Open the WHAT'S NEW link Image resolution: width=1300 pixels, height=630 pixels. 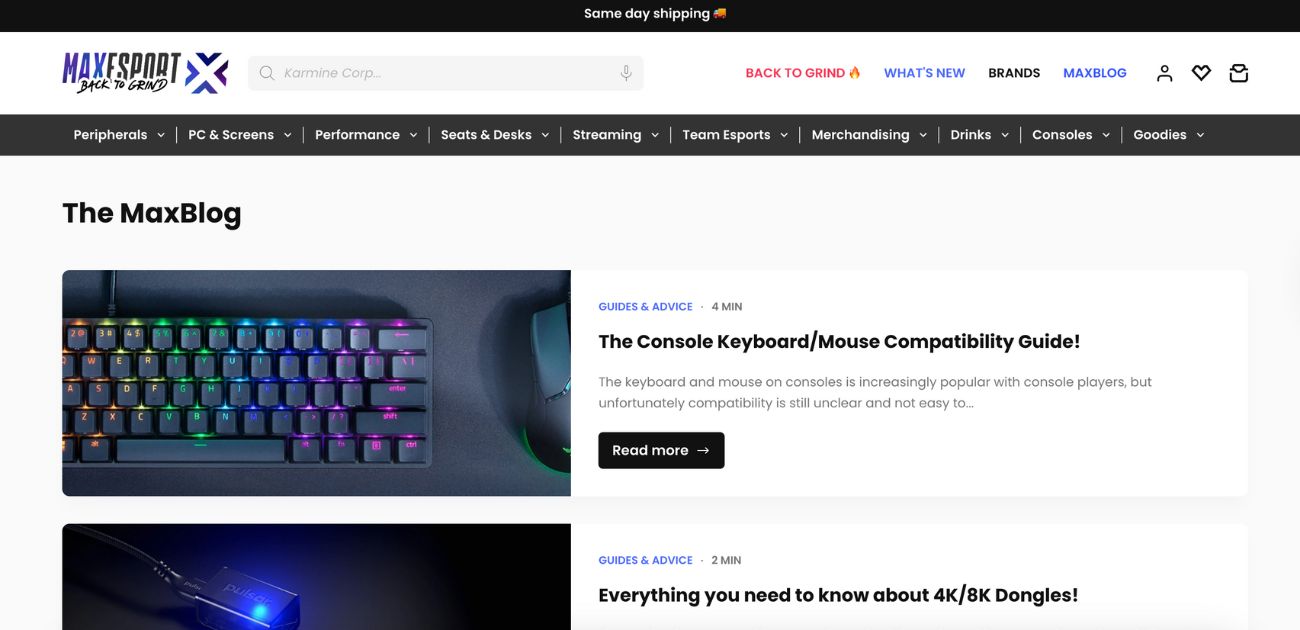[x=924, y=73]
